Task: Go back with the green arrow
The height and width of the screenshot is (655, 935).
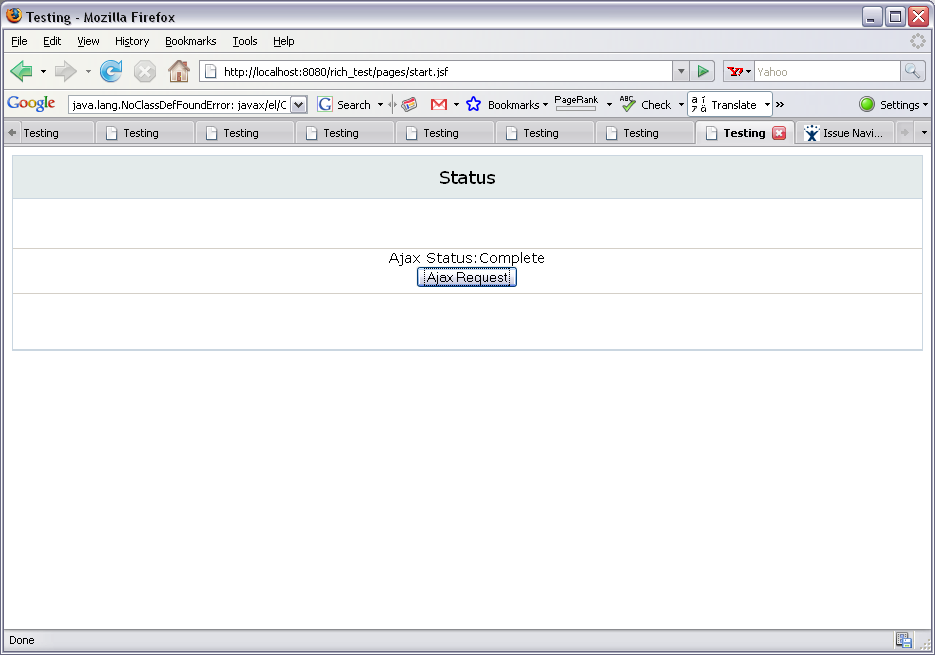Action: click(21, 72)
